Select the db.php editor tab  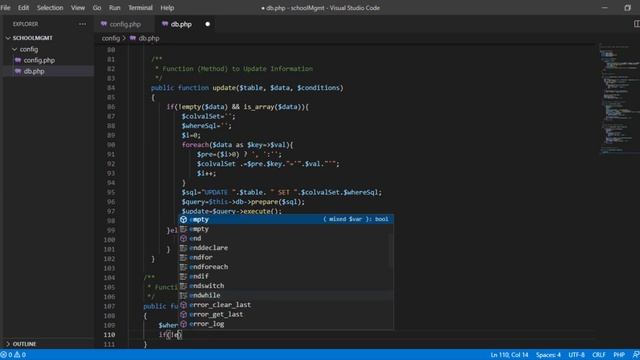pyautogui.click(x=181, y=24)
